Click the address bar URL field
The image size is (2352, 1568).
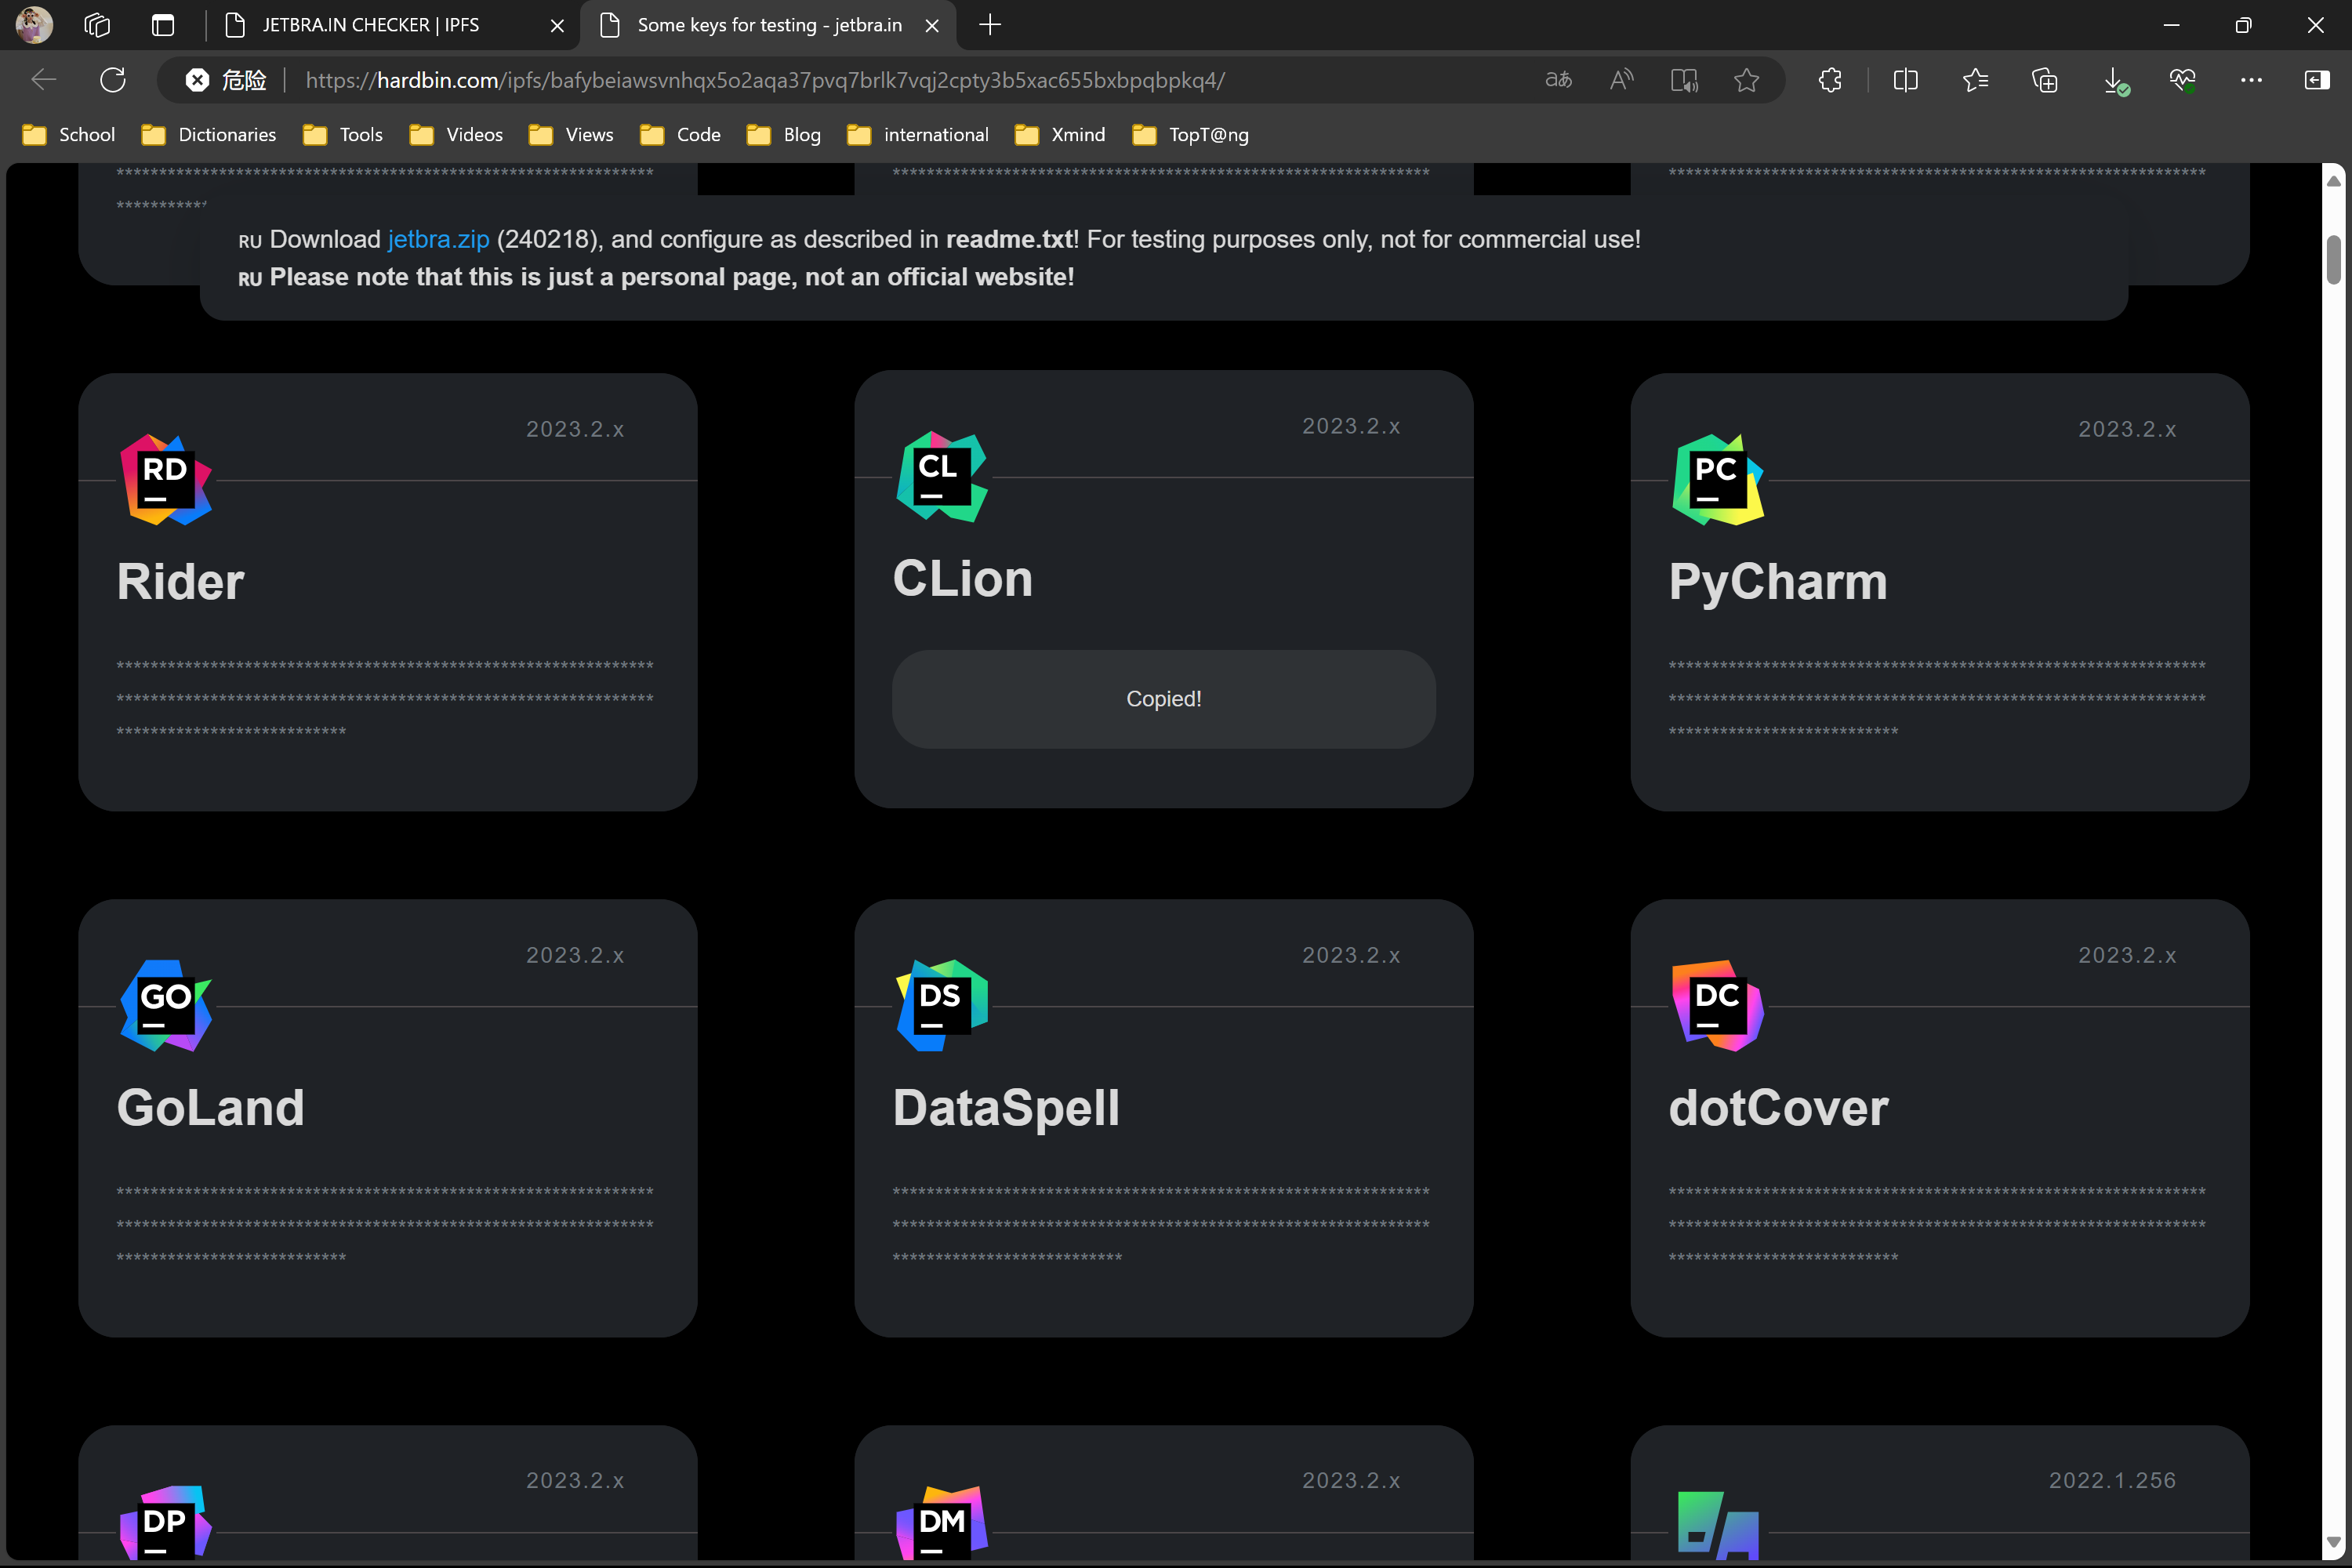(x=765, y=80)
